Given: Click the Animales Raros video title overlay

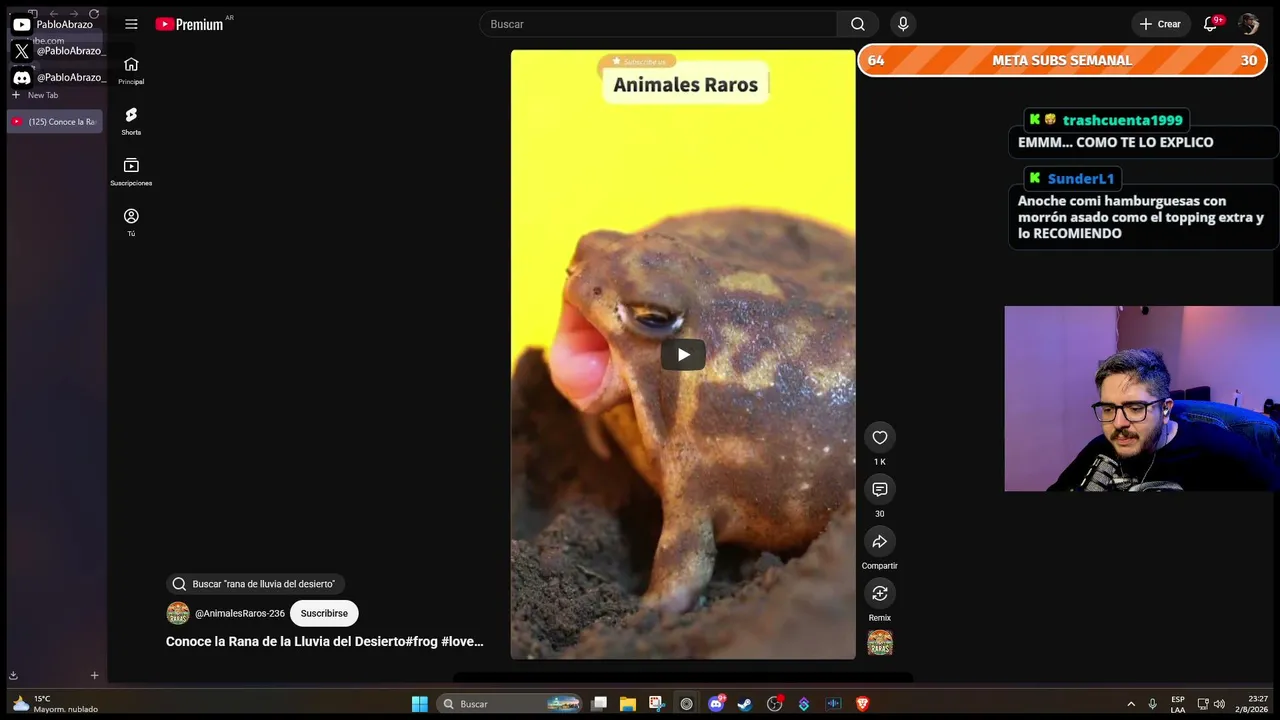Looking at the screenshot, I should [685, 85].
